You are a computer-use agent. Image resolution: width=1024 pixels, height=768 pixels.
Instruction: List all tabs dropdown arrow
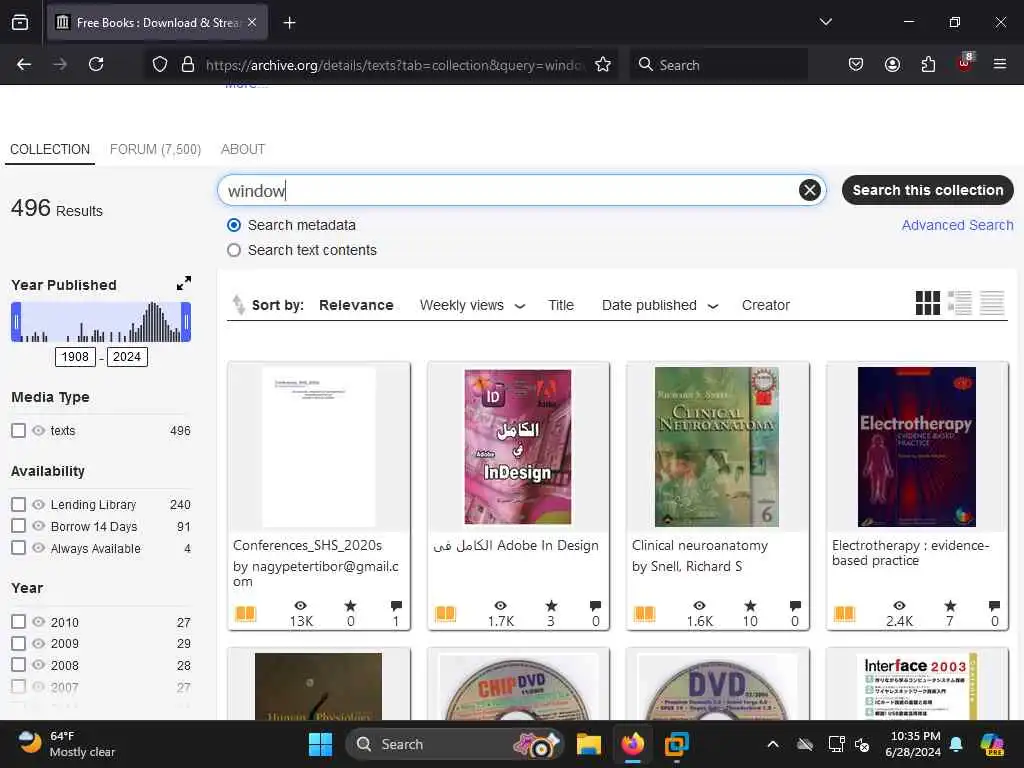[825, 22]
